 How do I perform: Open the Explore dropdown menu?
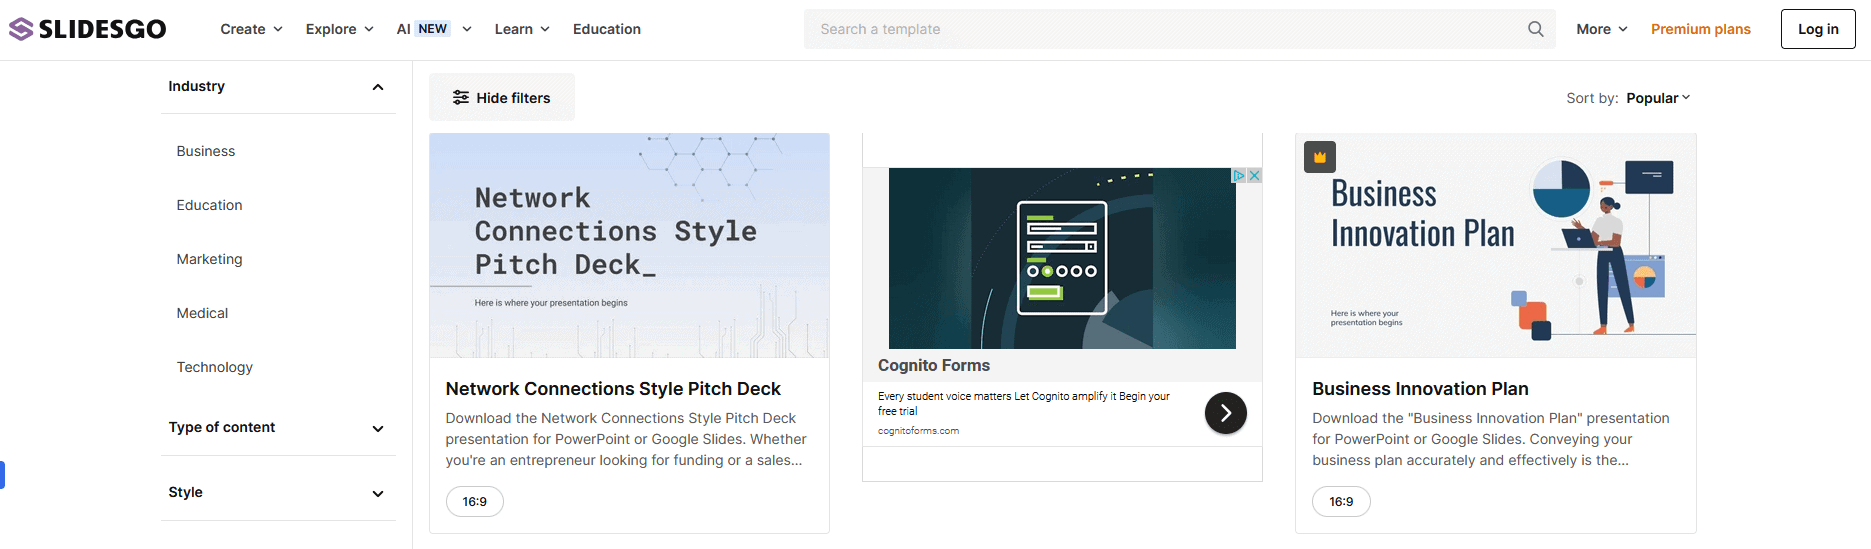tap(340, 29)
